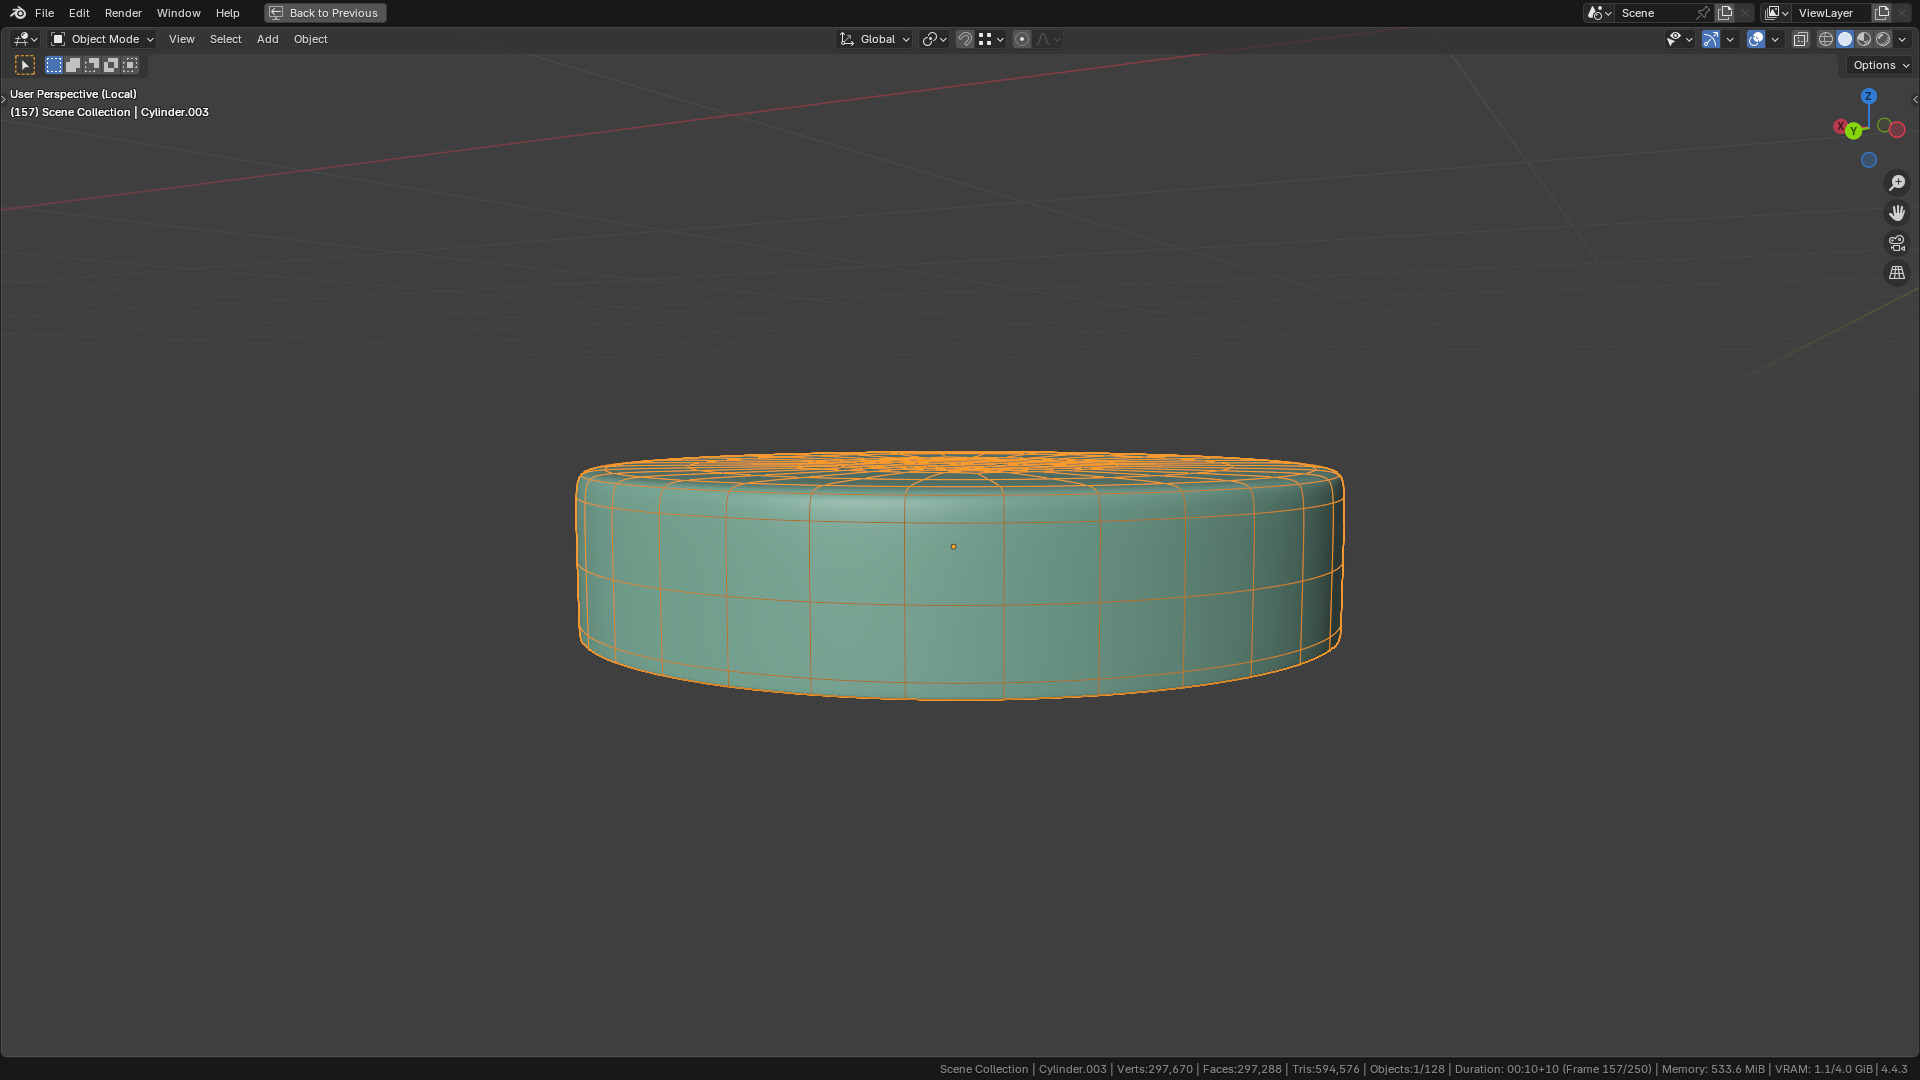The height and width of the screenshot is (1080, 1920).
Task: Toggle X-ray mode
Action: point(1800,39)
